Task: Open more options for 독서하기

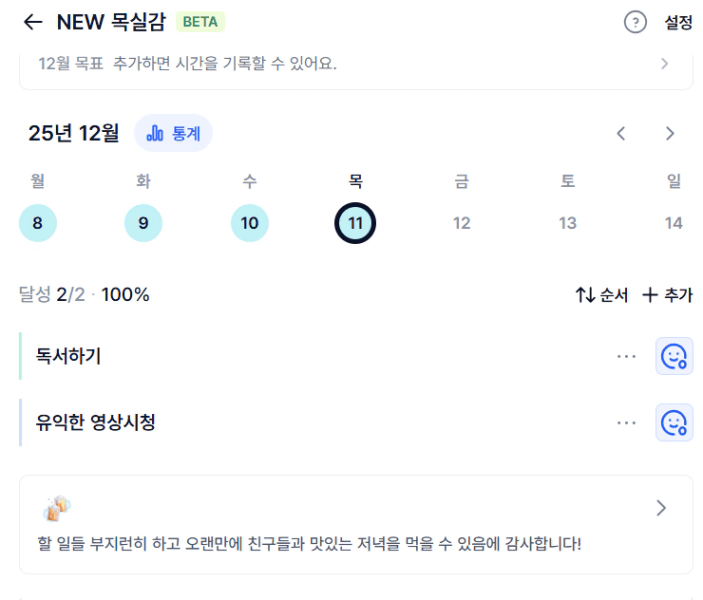Action: click(x=627, y=356)
